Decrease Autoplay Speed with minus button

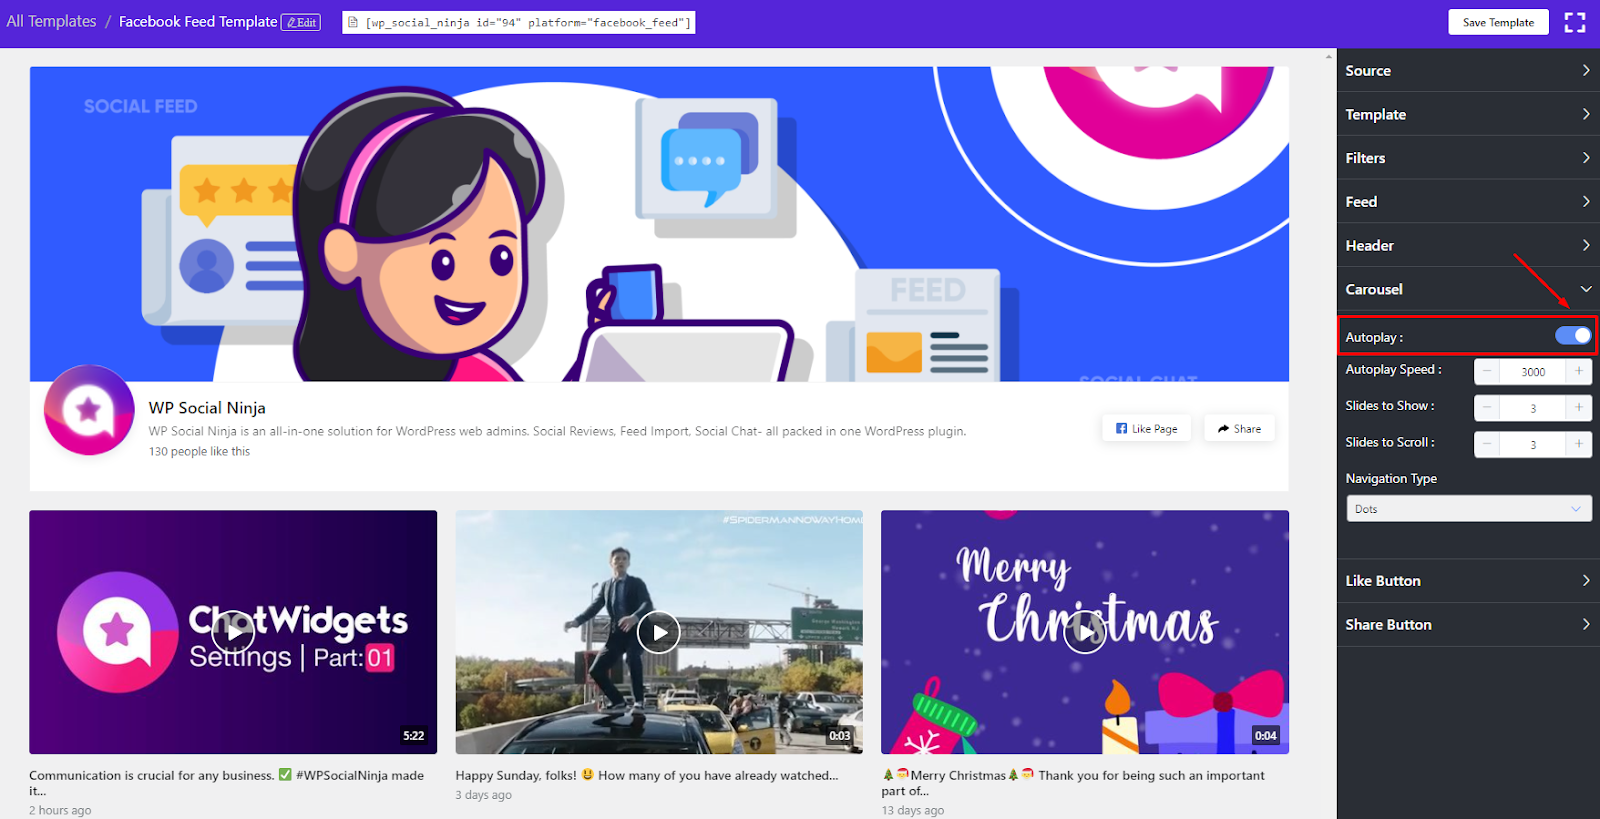[x=1487, y=371]
